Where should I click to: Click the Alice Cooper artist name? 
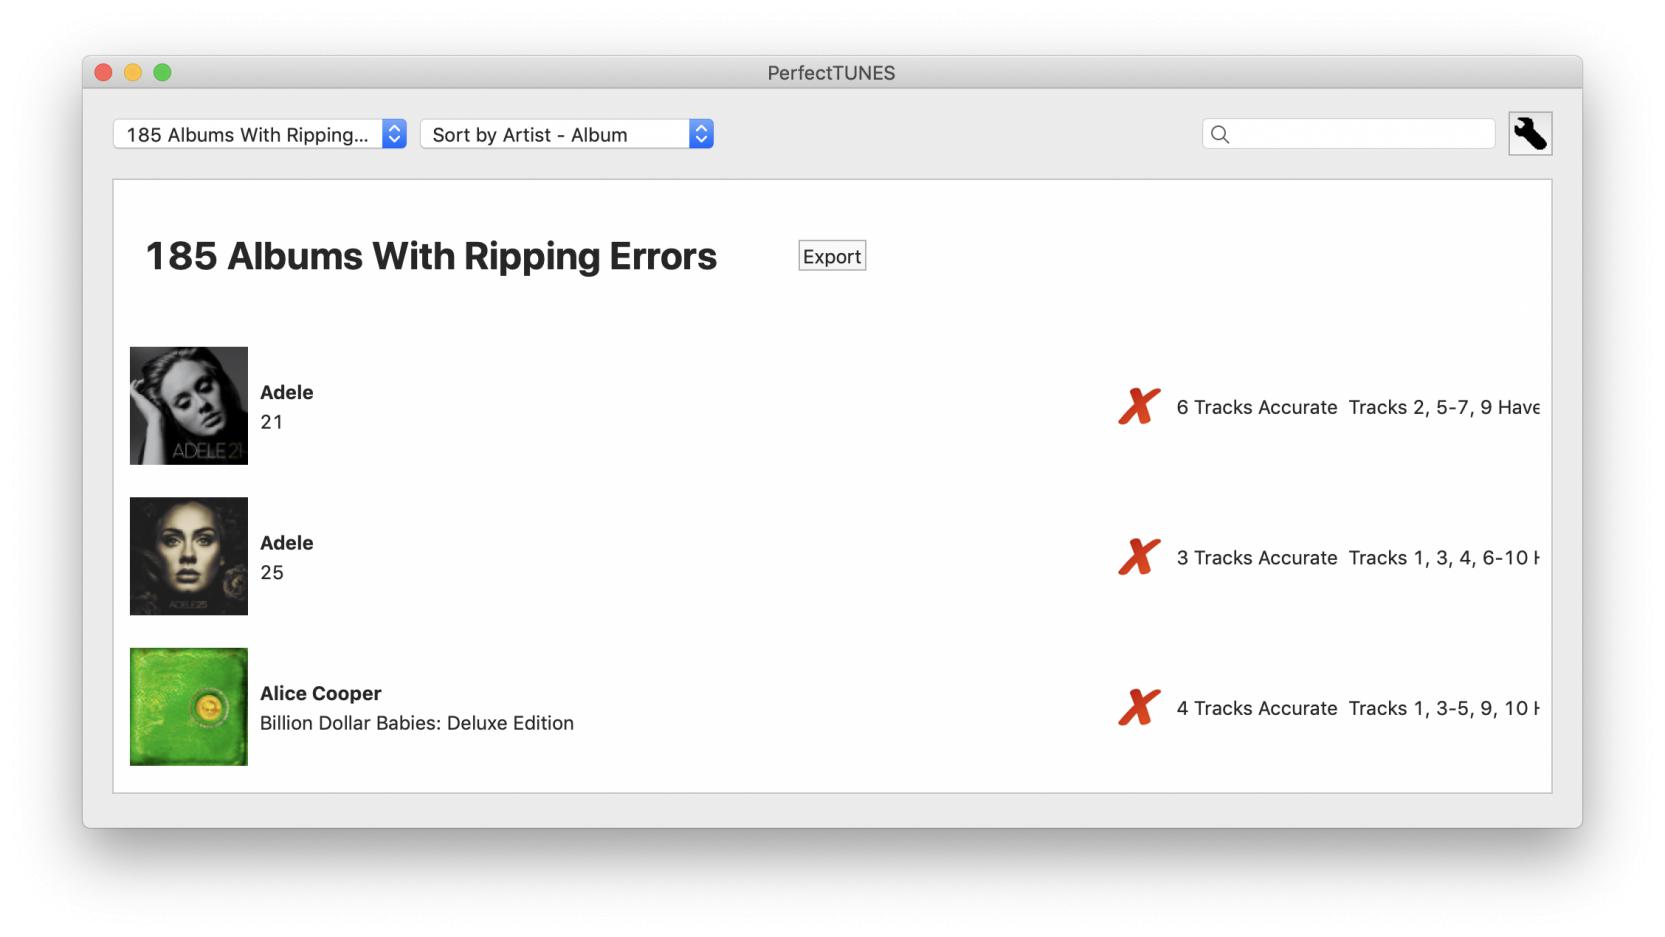point(320,693)
